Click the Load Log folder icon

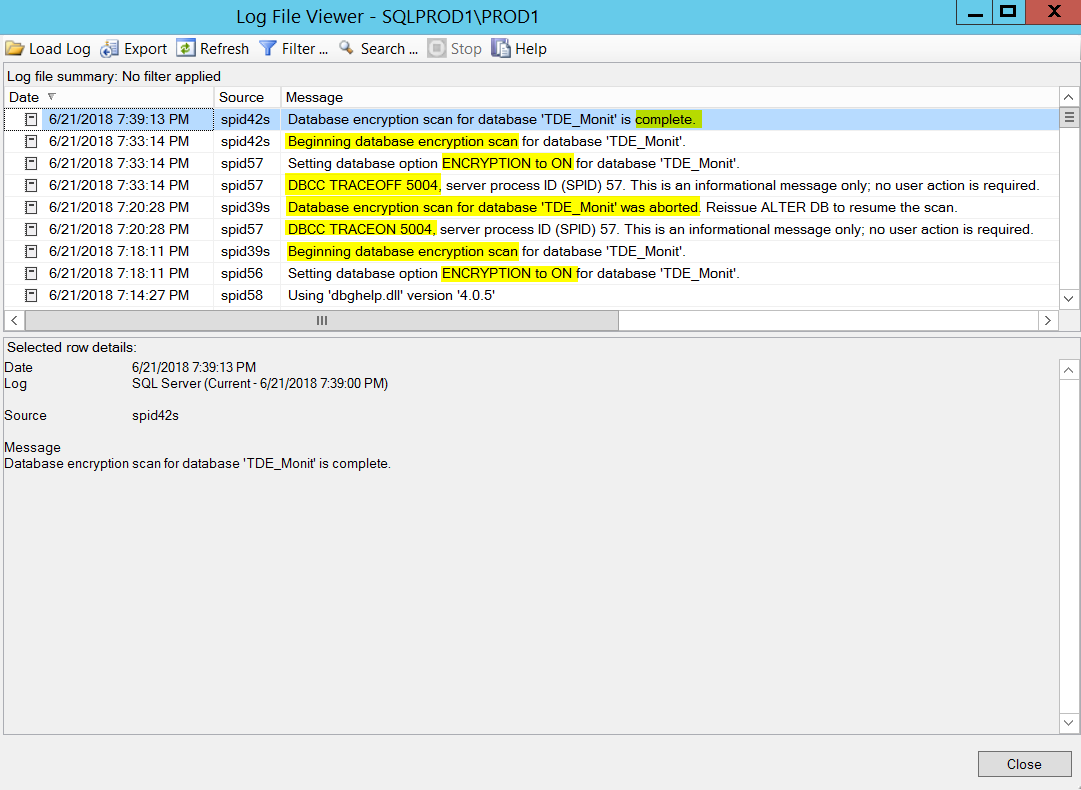coord(14,48)
